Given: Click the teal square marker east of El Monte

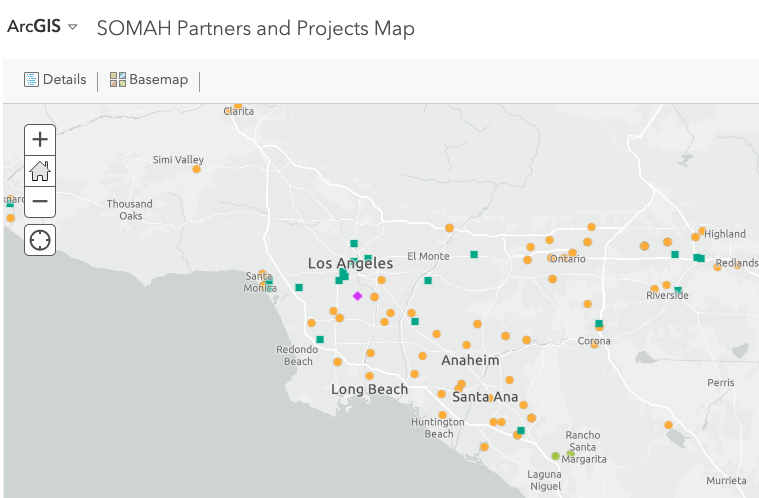Looking at the screenshot, I should 474,255.
